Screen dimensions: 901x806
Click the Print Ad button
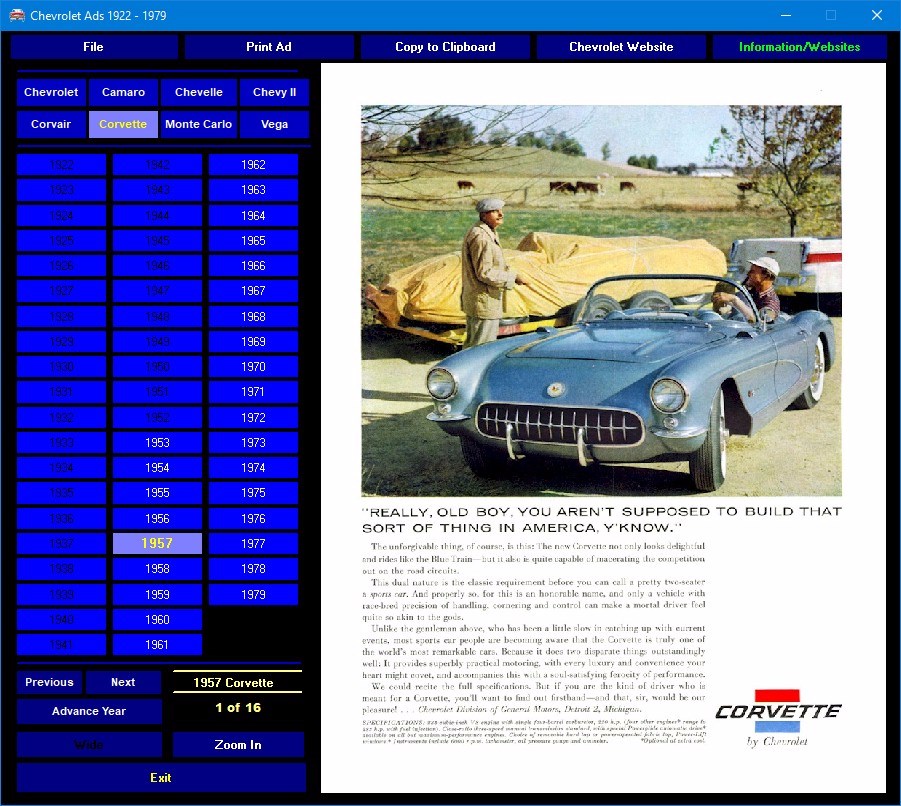[x=268, y=47]
